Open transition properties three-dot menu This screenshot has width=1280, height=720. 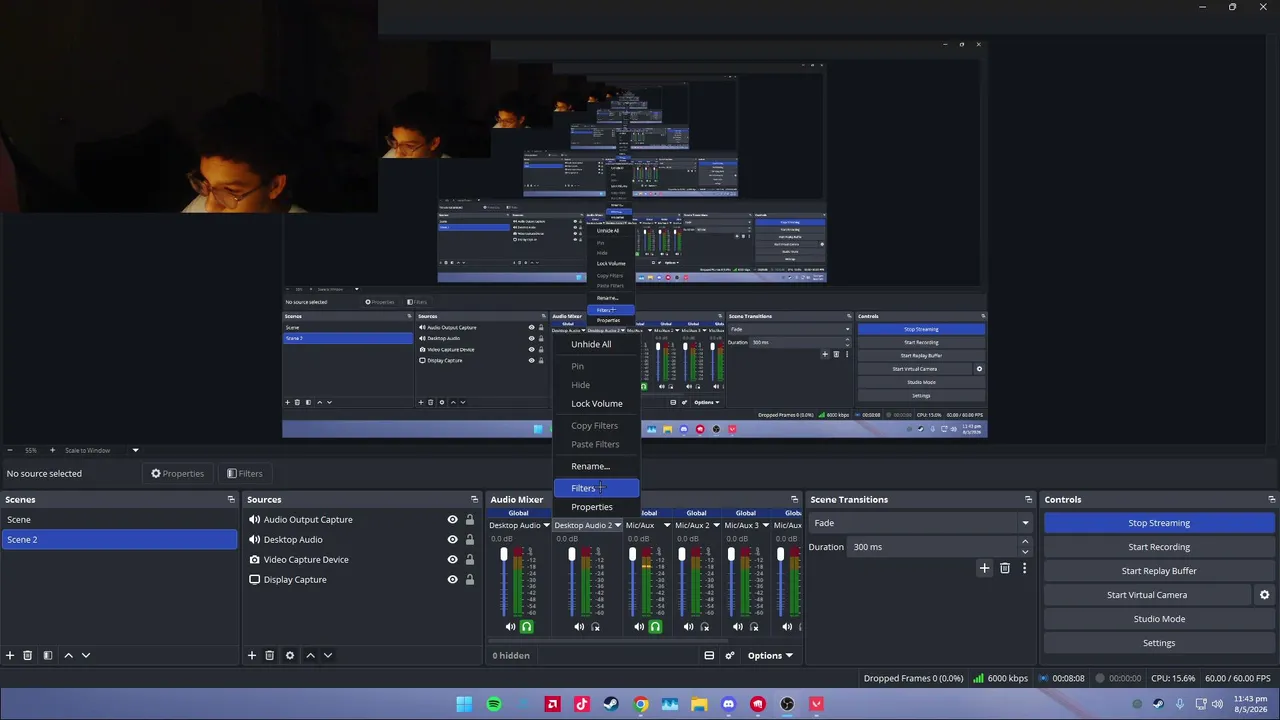tap(1024, 568)
